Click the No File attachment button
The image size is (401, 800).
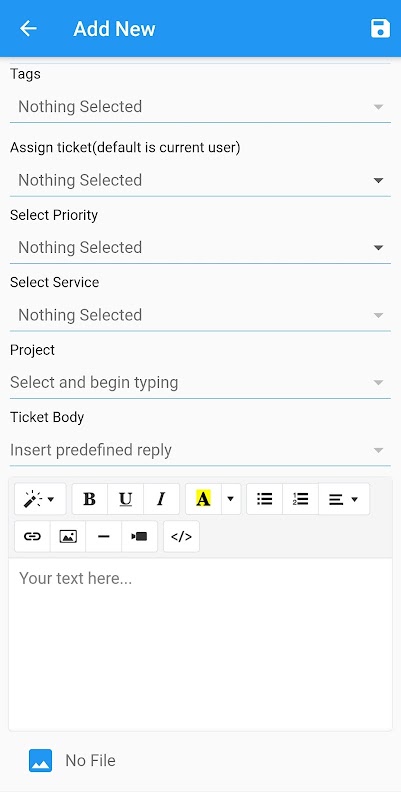pyautogui.click(x=72, y=760)
